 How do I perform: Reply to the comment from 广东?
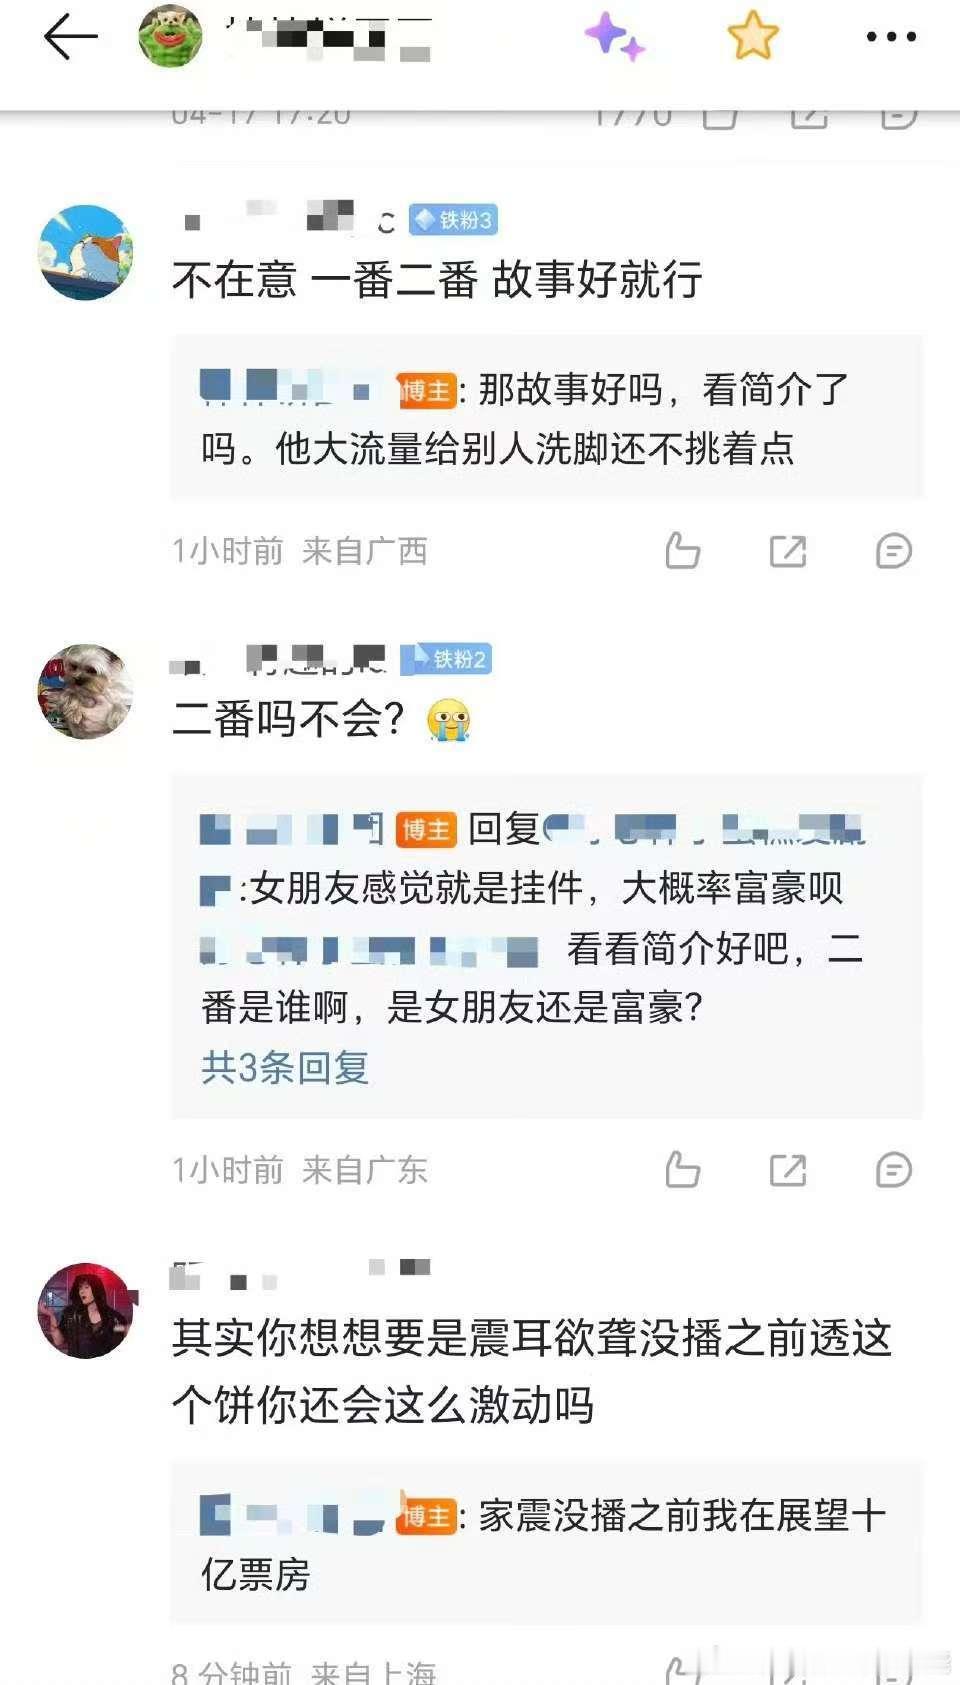pyautogui.click(x=893, y=1170)
